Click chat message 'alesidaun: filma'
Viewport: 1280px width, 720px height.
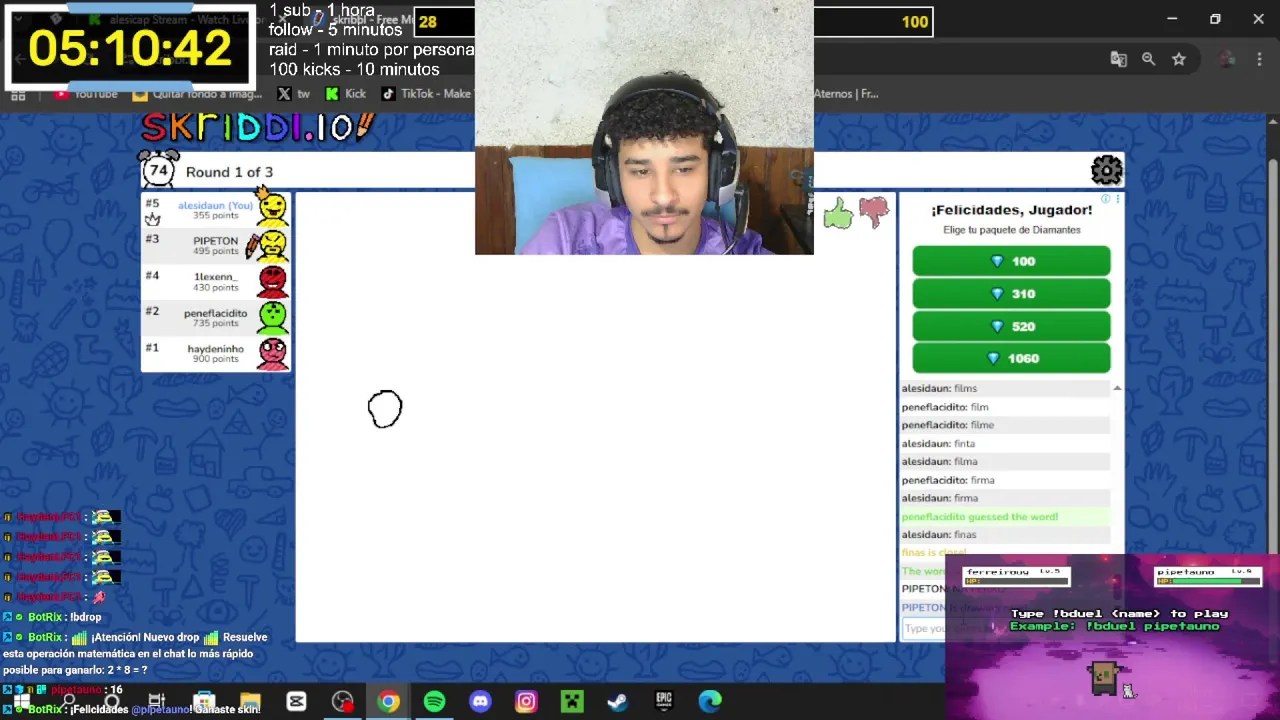tap(940, 462)
